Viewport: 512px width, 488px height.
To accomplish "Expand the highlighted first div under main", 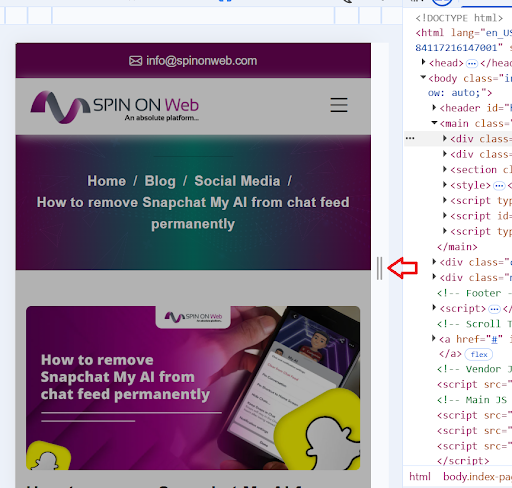I will pos(445,138).
